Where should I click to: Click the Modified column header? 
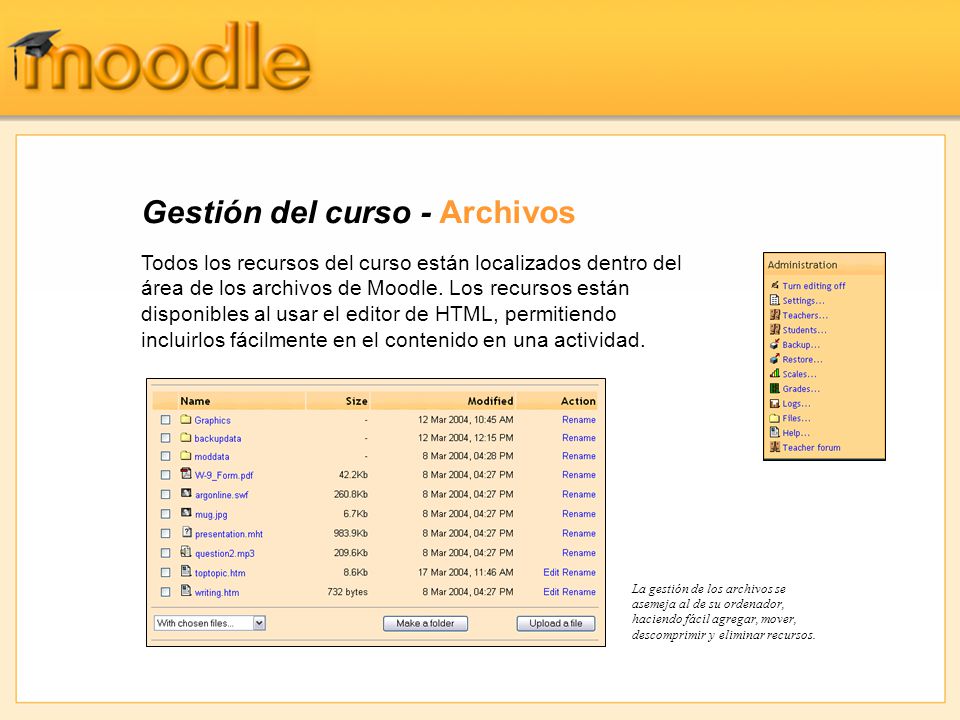coord(490,401)
